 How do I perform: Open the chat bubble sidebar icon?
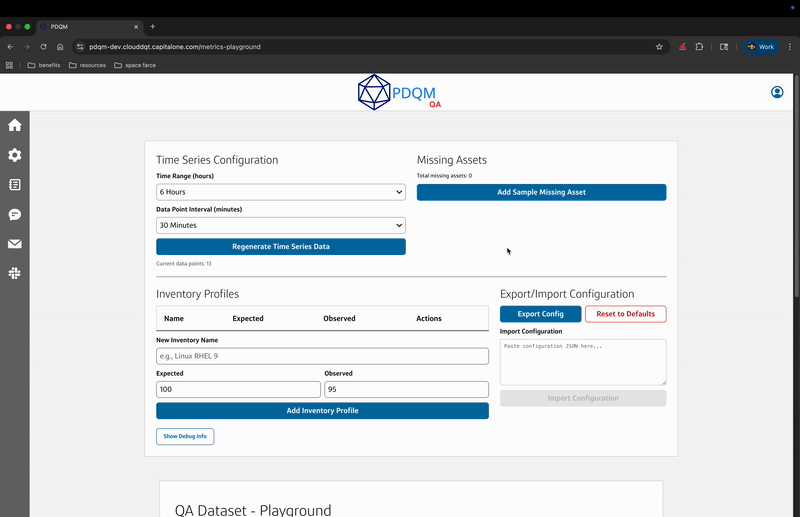(15, 215)
